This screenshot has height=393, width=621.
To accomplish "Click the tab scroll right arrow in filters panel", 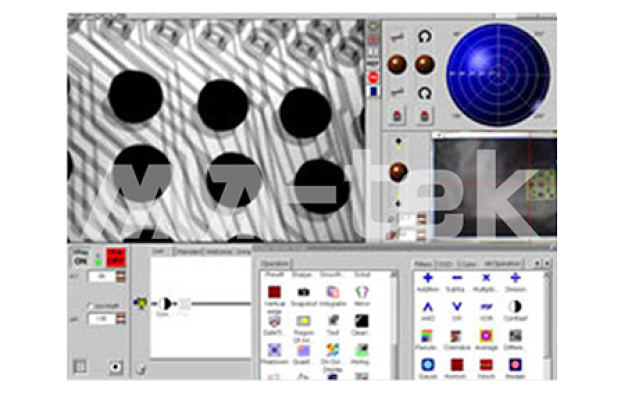I will coord(547,263).
